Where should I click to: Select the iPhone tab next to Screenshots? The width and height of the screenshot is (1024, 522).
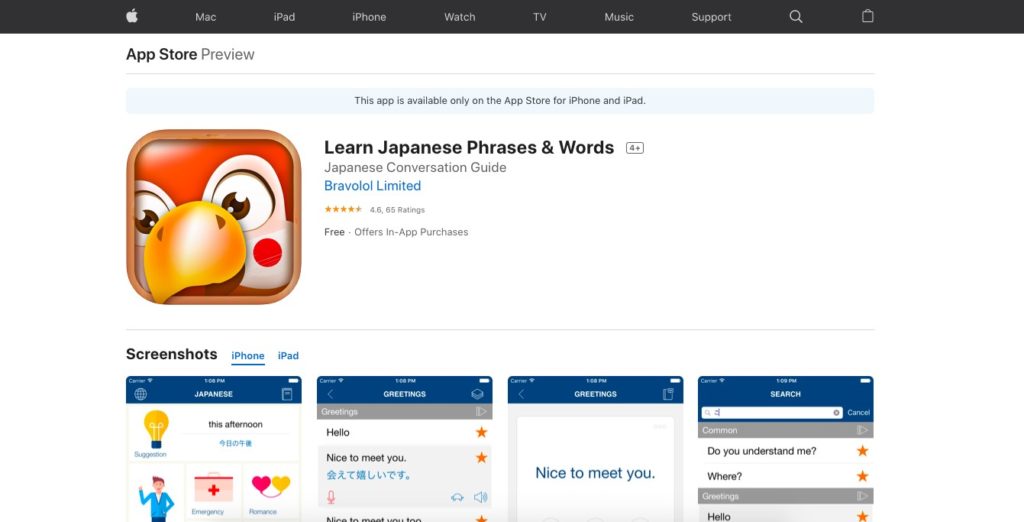[248, 356]
